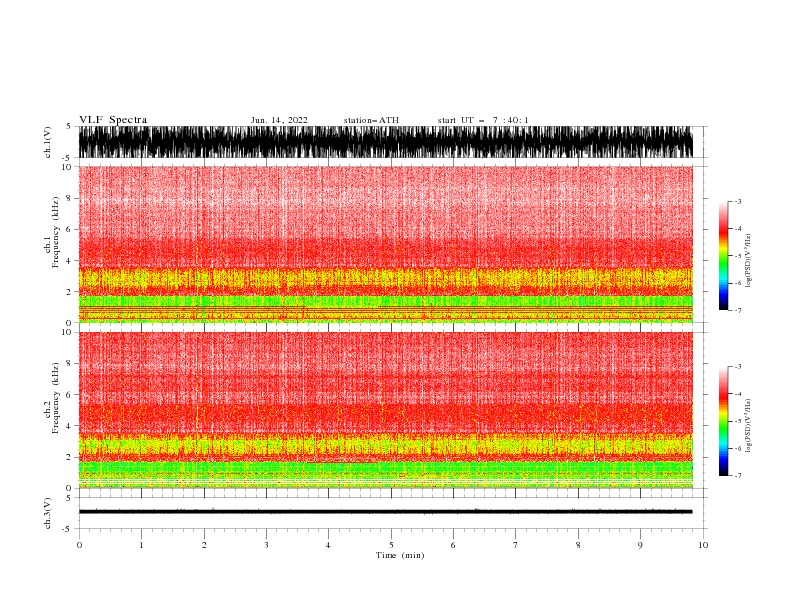Image resolution: width=792 pixels, height=612 pixels.
Task: Click the time axis tick label "0"
Action: (79, 545)
